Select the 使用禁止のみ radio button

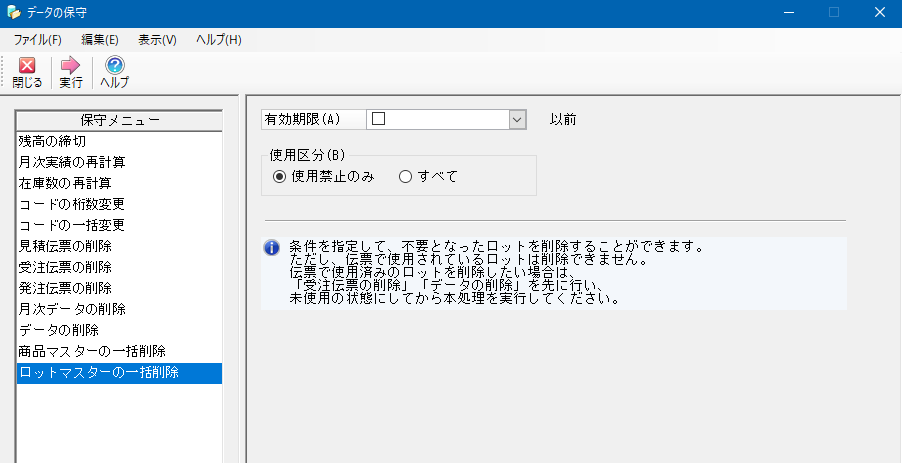pos(279,177)
